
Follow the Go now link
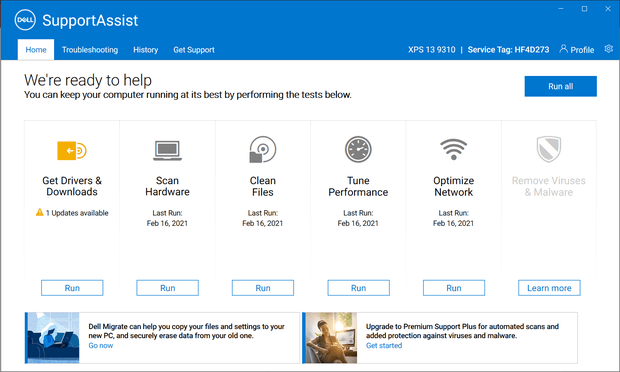pyautogui.click(x=101, y=346)
